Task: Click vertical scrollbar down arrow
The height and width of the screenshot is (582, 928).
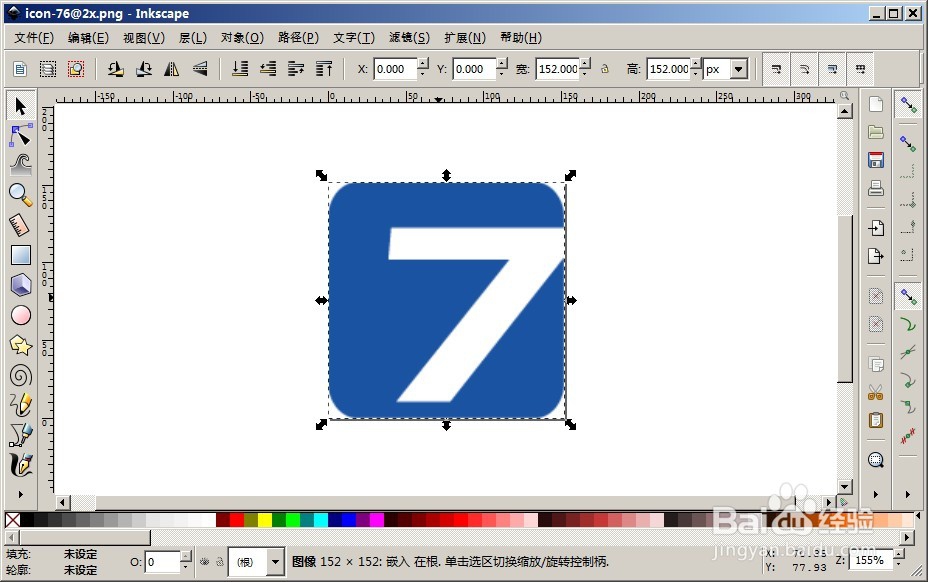Action: click(845, 487)
